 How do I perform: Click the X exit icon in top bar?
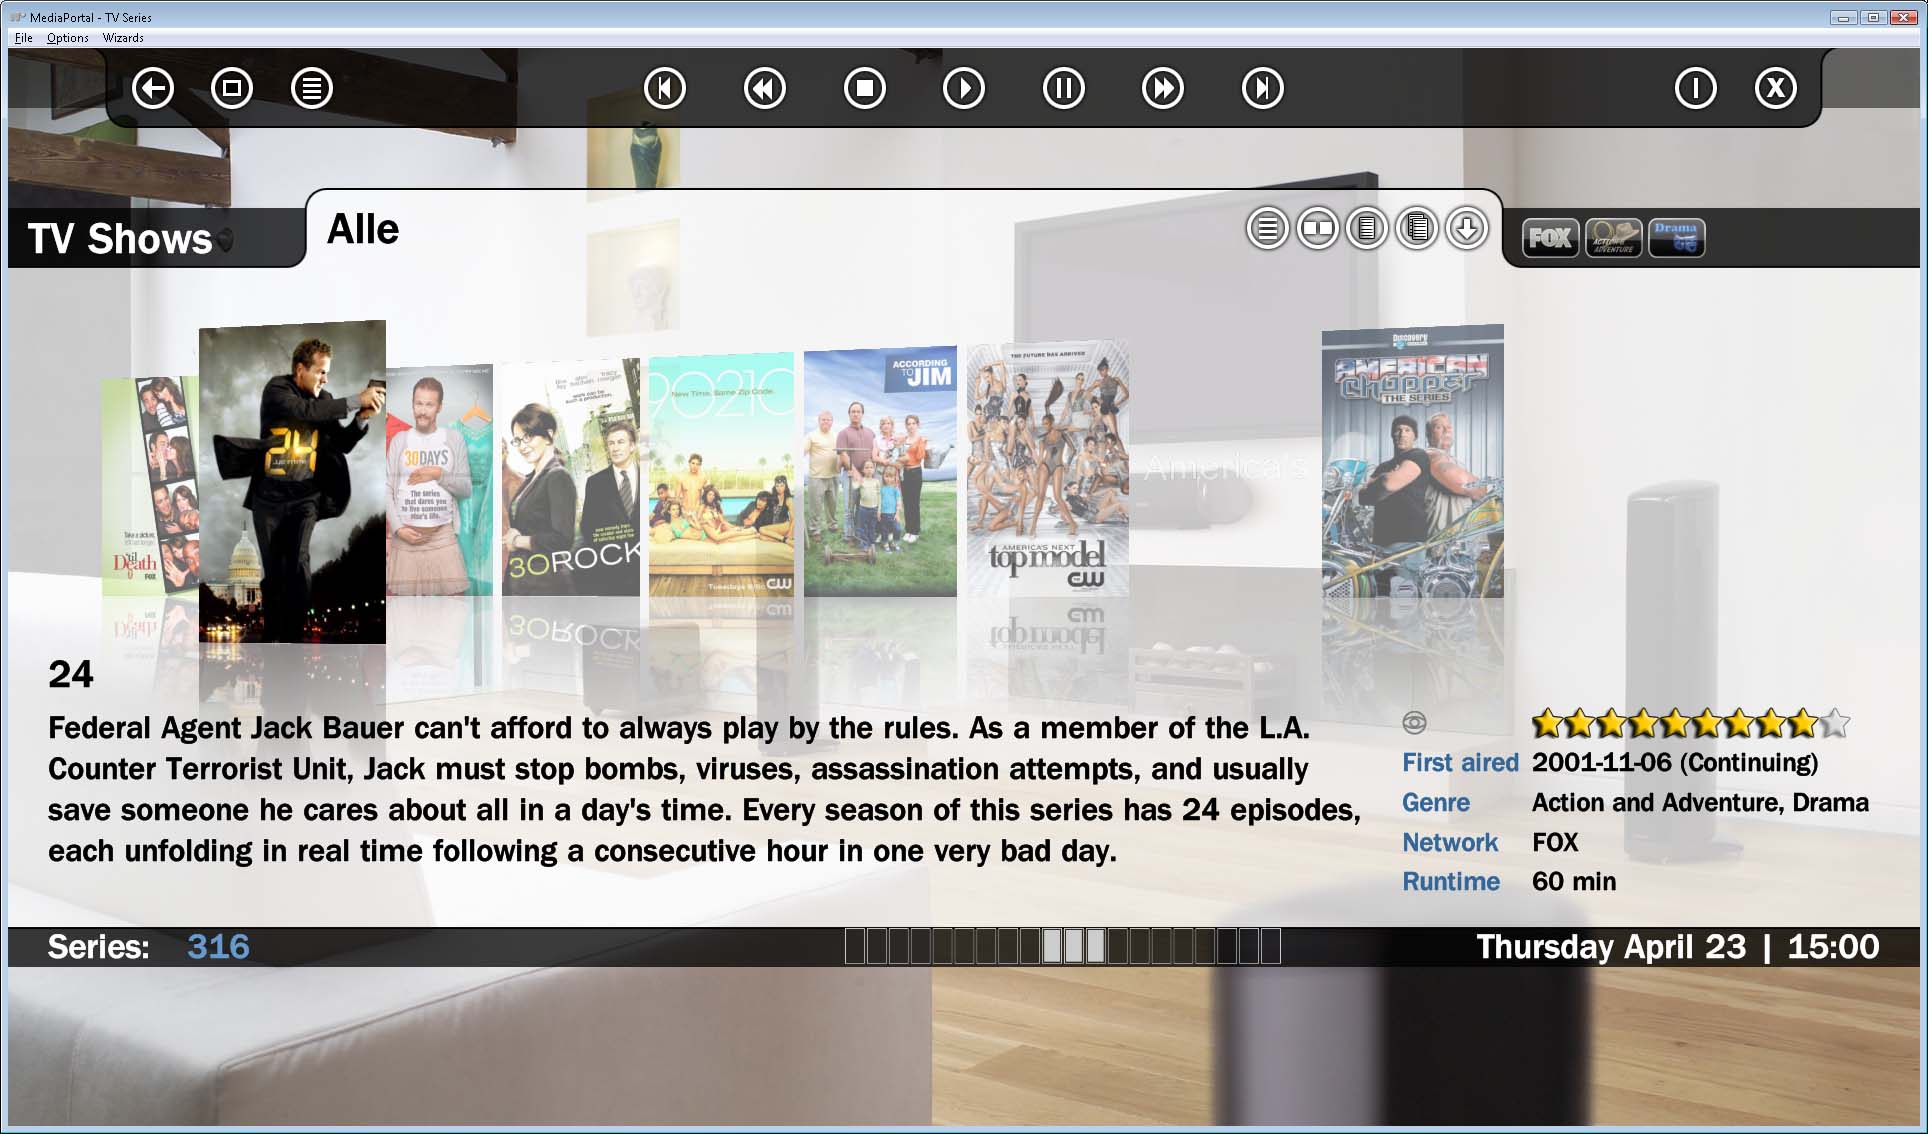(1775, 88)
